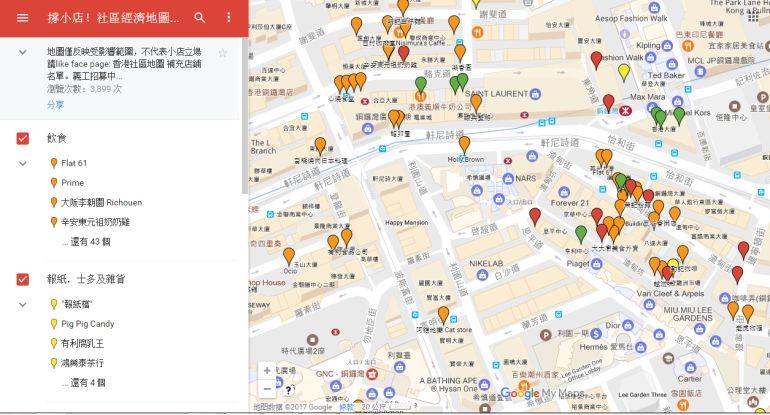Screen dimensions: 770x415
Task: Click the 分享 share link
Action: 55,105
